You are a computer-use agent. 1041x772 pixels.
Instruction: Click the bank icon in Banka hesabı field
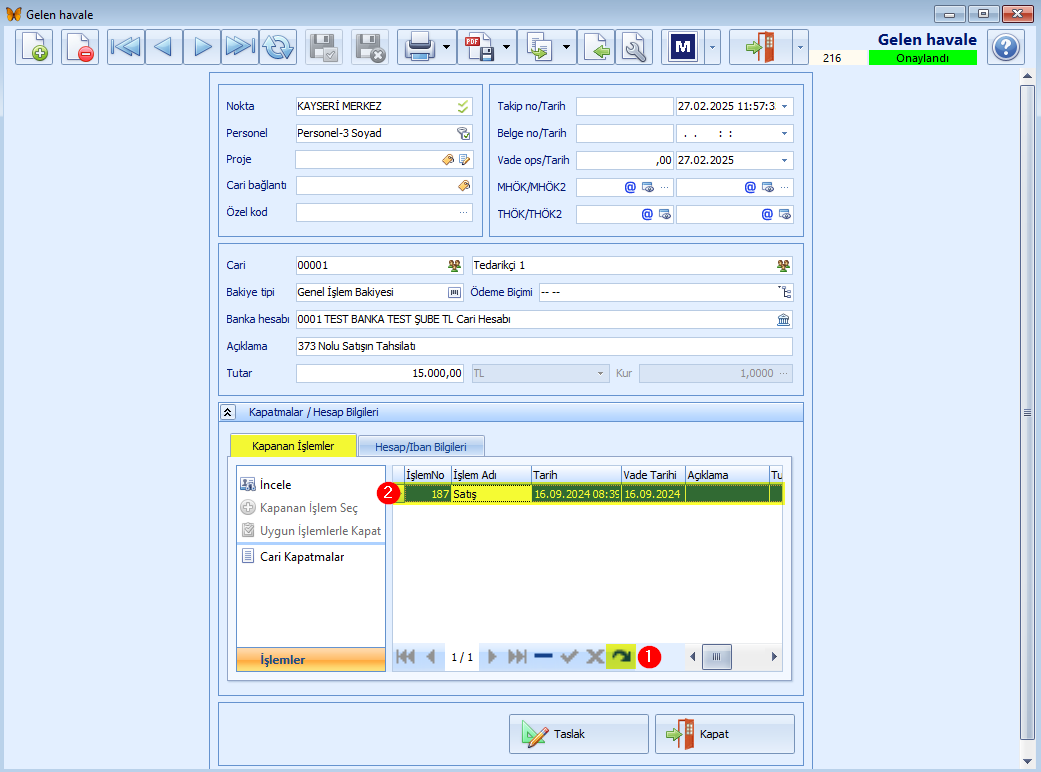pyautogui.click(x=783, y=319)
